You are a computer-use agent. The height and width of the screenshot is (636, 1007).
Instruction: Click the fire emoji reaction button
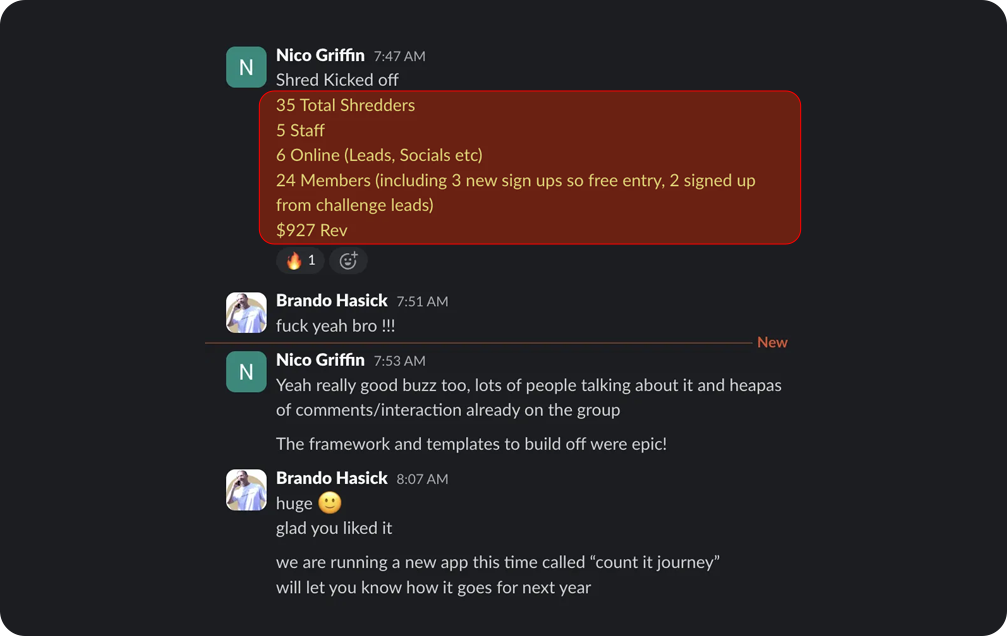coord(300,261)
